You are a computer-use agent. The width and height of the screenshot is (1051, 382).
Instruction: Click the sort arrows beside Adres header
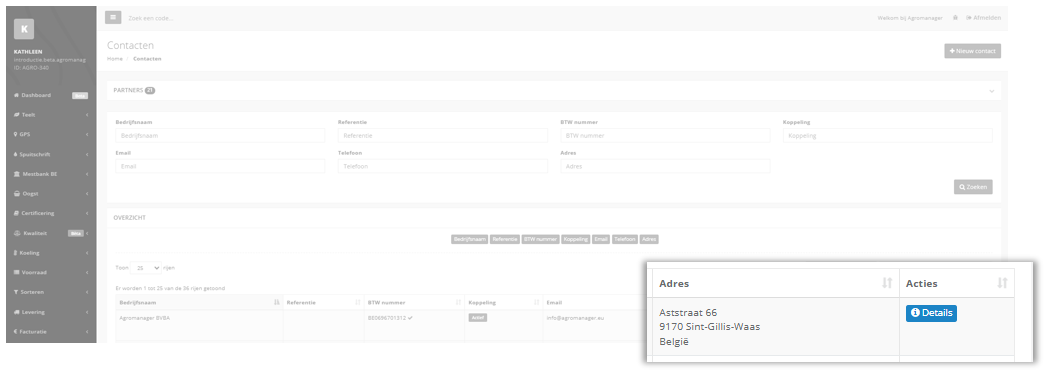(887, 283)
